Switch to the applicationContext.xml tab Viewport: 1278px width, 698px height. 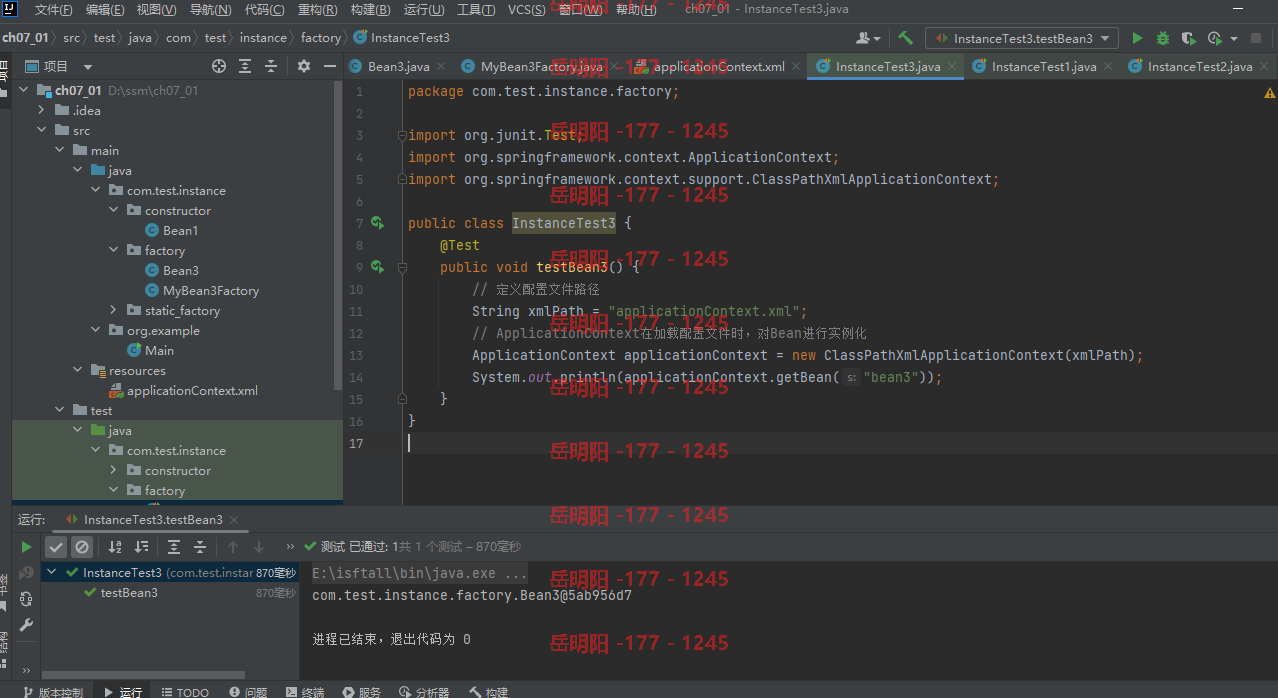(719, 67)
